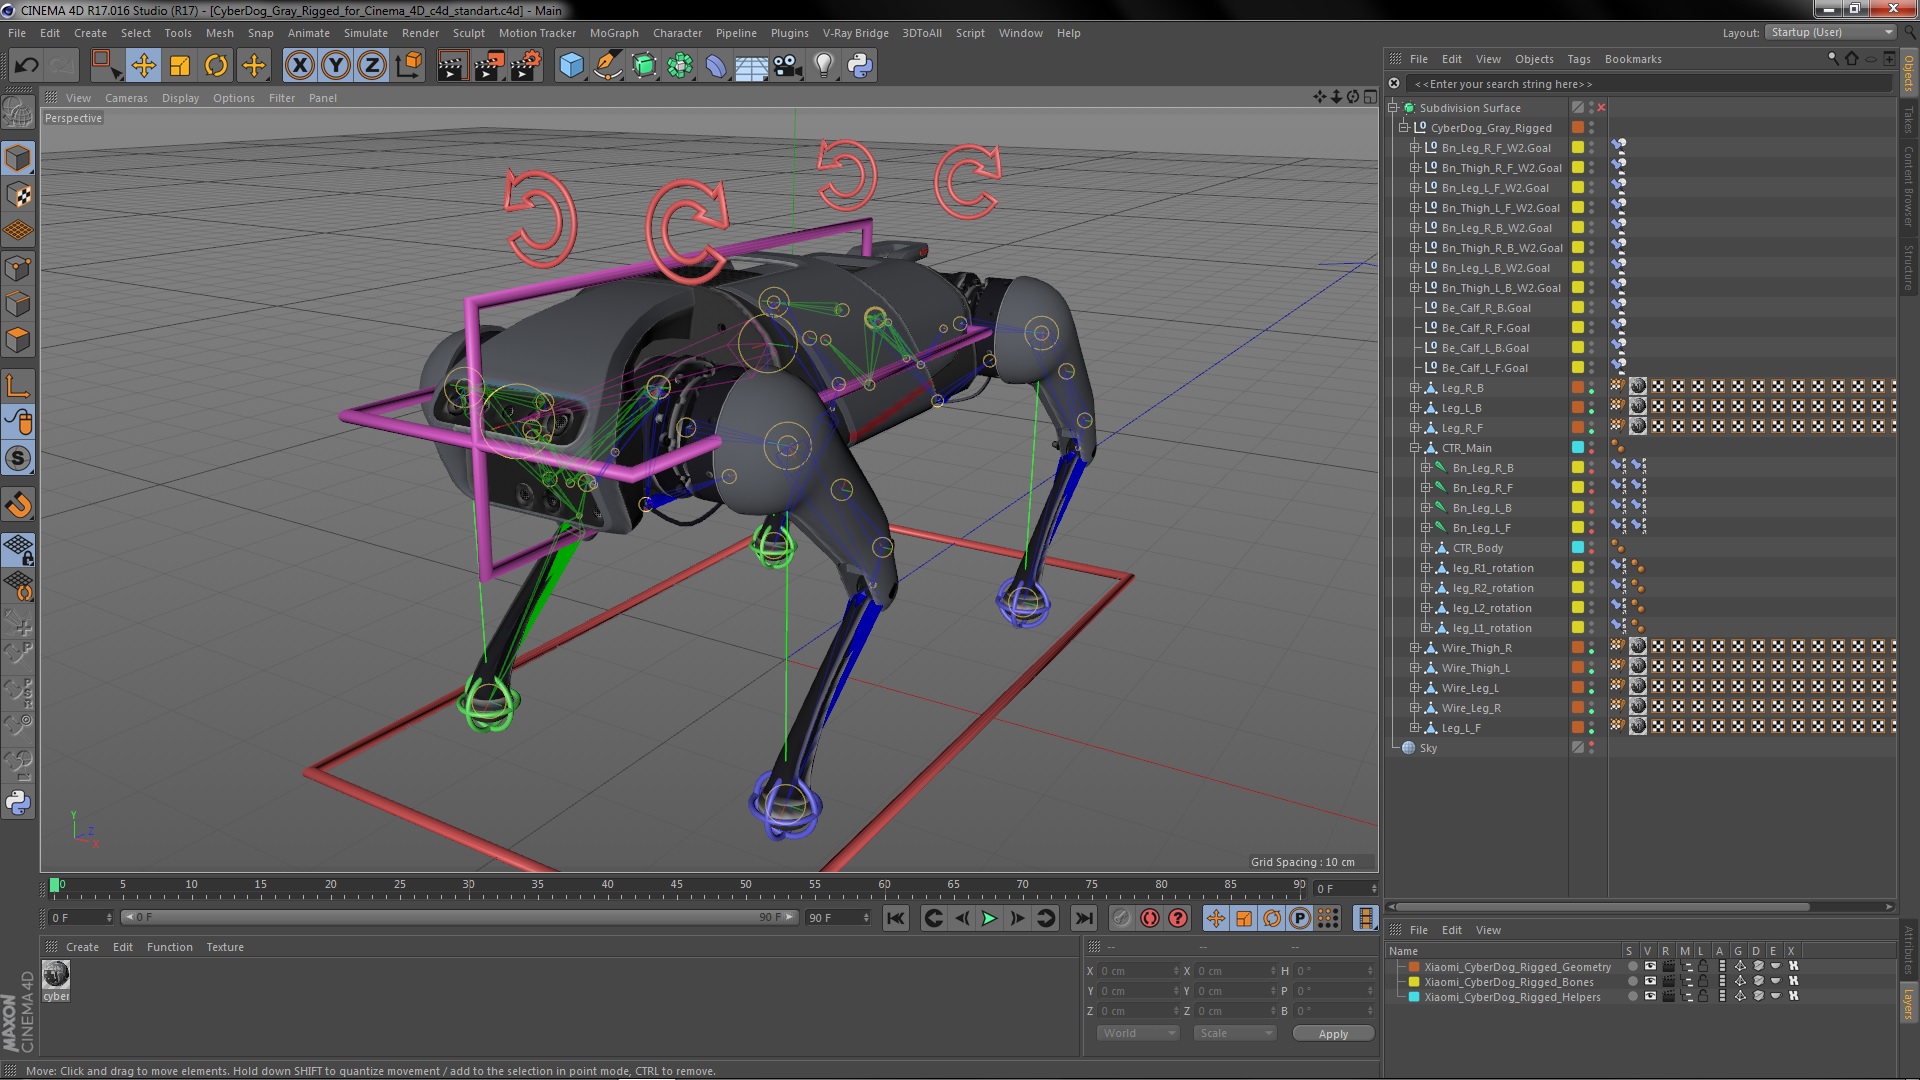
Task: Collapse the CTR_Main hierarchy
Action: [x=1415, y=448]
